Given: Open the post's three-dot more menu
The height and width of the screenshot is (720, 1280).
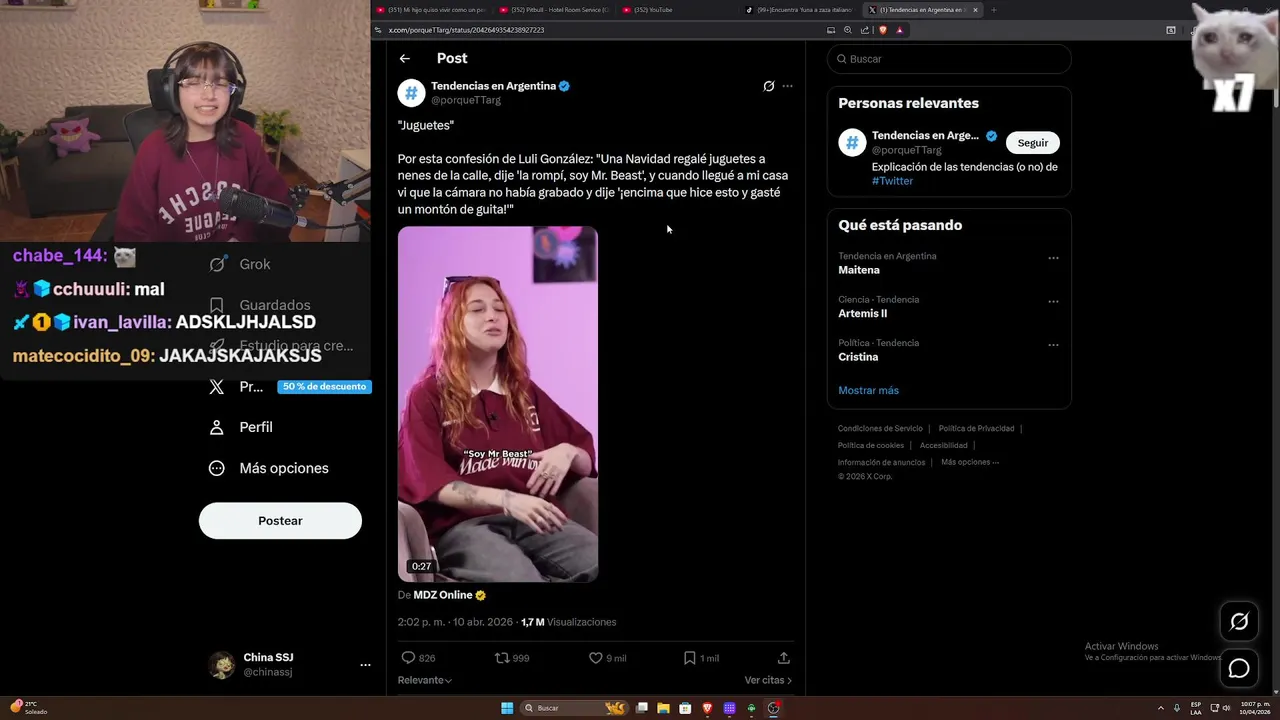Looking at the screenshot, I should pos(787,86).
